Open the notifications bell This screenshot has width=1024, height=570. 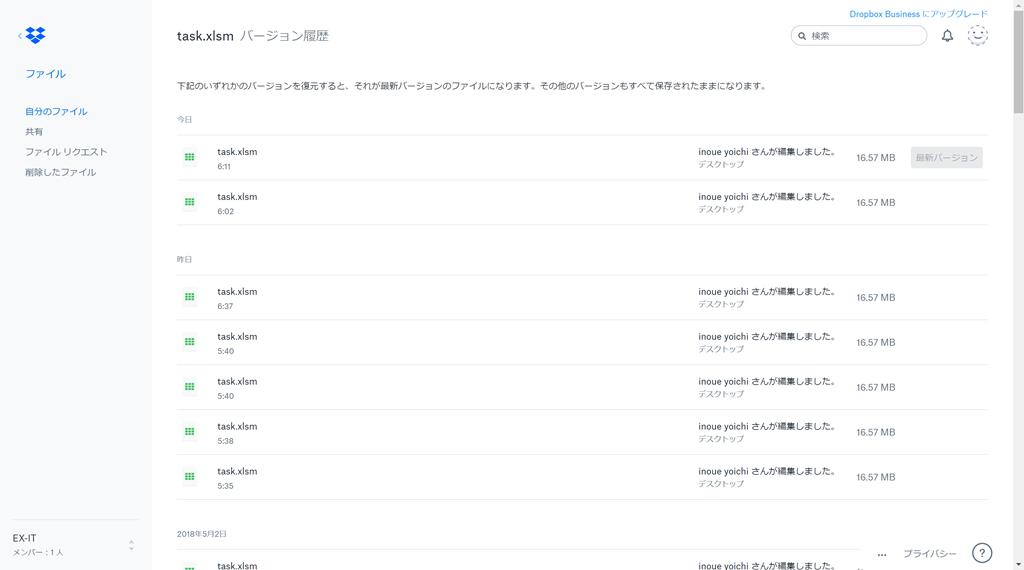point(947,36)
